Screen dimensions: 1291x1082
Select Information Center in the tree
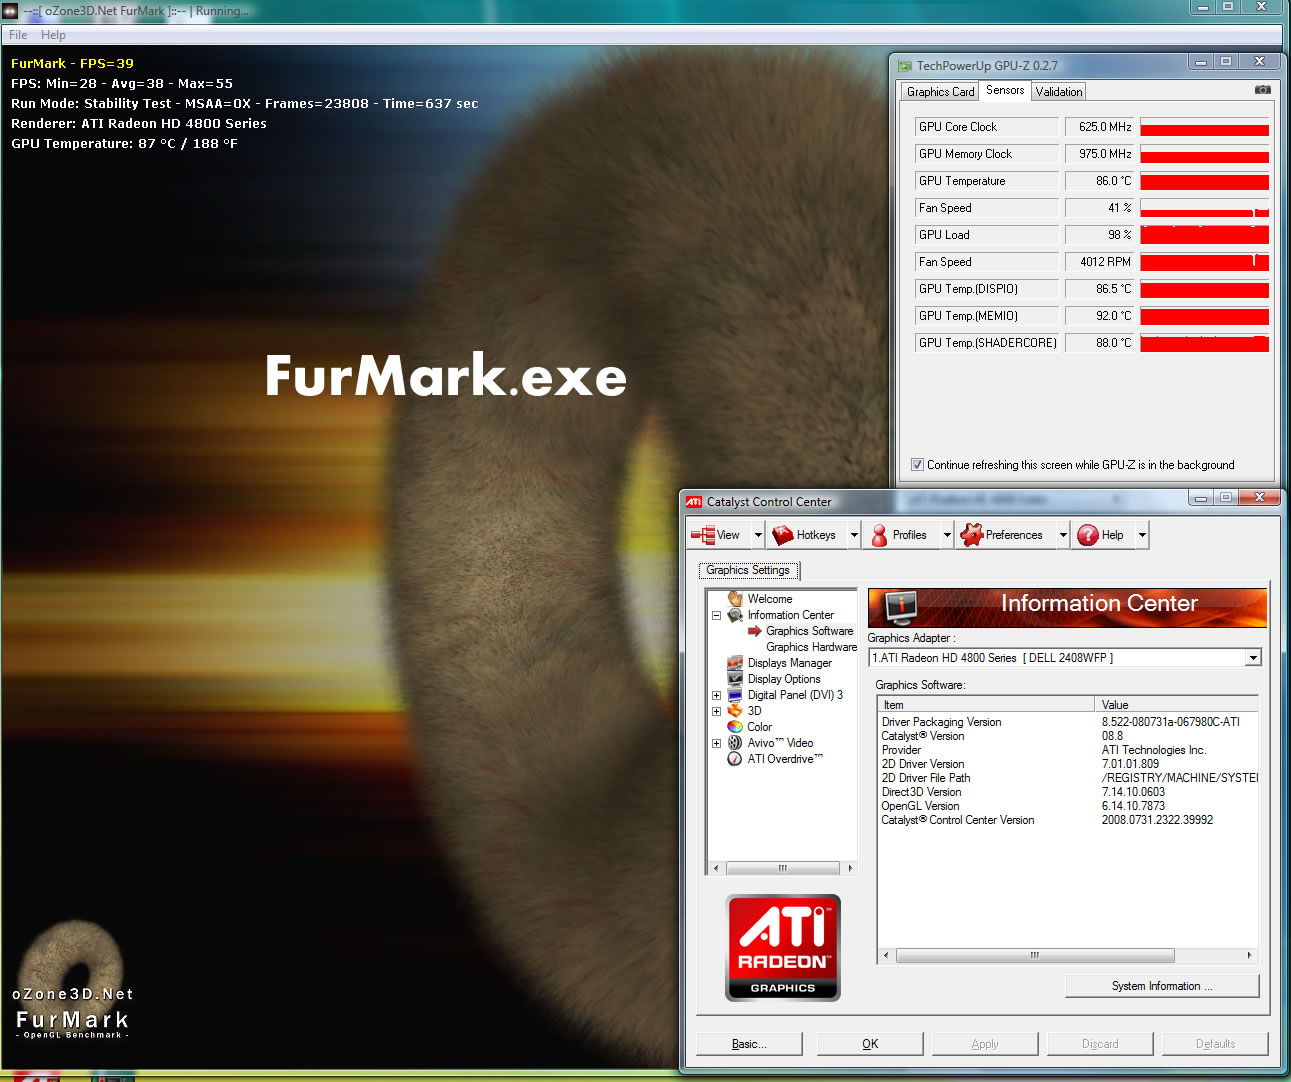pyautogui.click(x=790, y=615)
